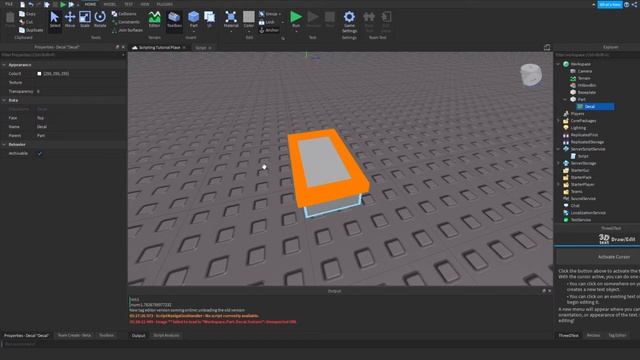Image resolution: width=640 pixels, height=360 pixels.
Task: Switch to the MODEL ribbon tab
Action: pyautogui.click(x=109, y=4)
